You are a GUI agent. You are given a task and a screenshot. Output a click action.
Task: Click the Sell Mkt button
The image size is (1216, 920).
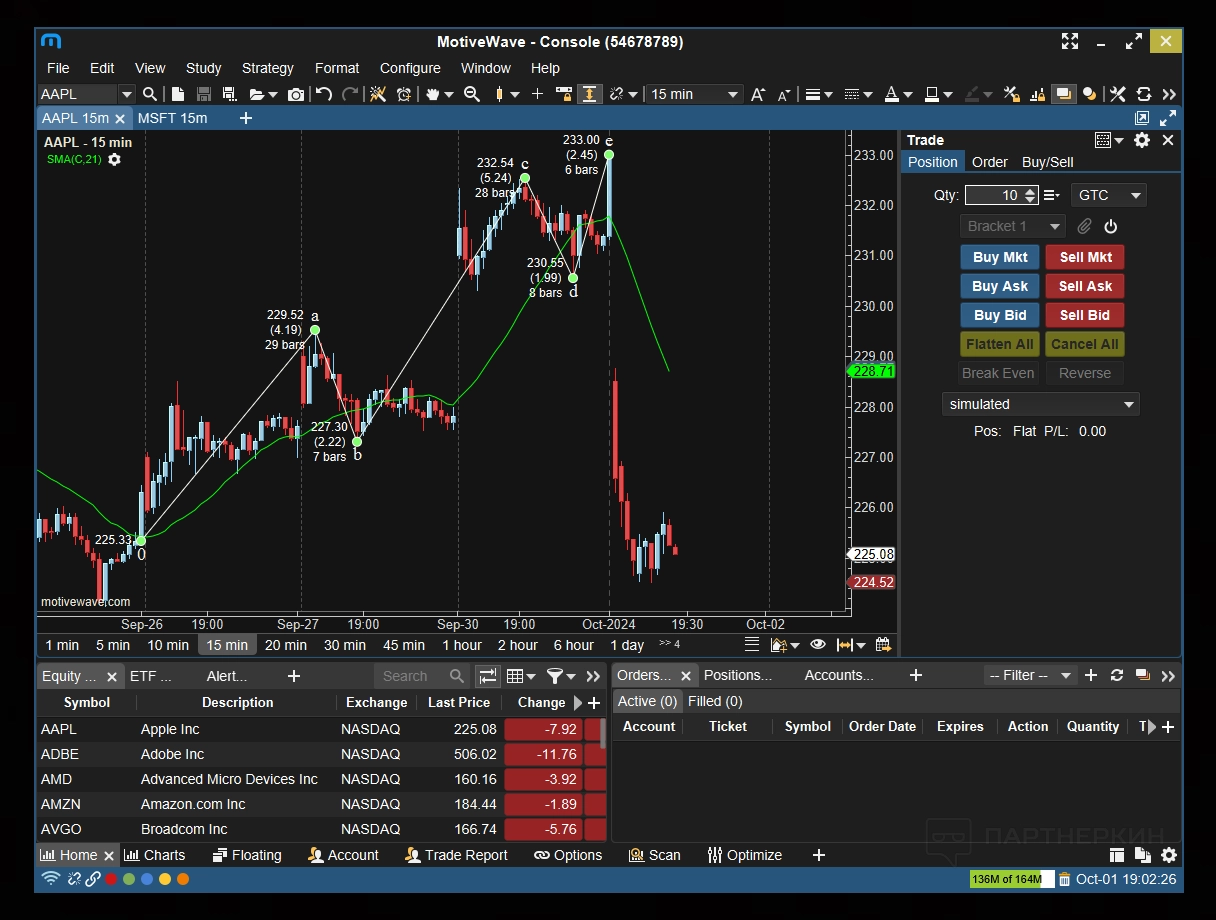(1085, 257)
